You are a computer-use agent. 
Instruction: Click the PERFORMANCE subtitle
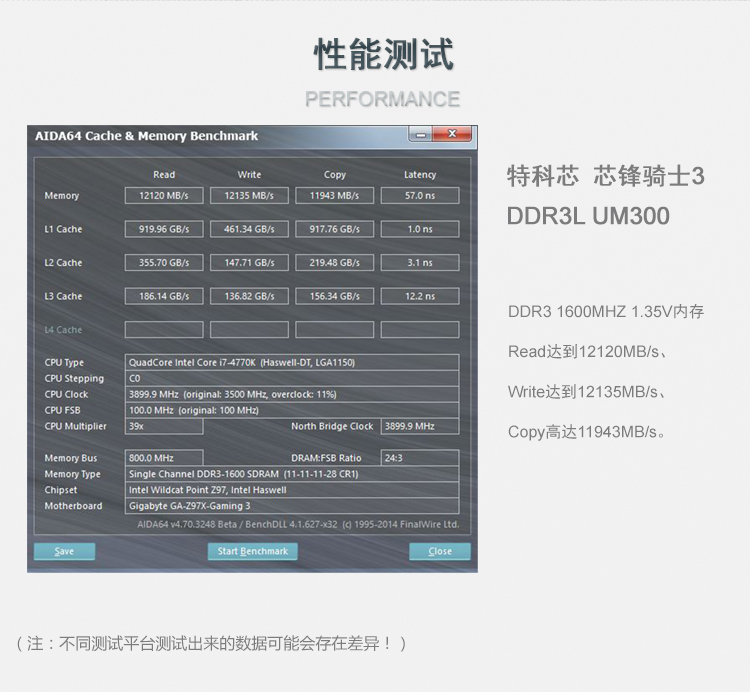point(383,99)
